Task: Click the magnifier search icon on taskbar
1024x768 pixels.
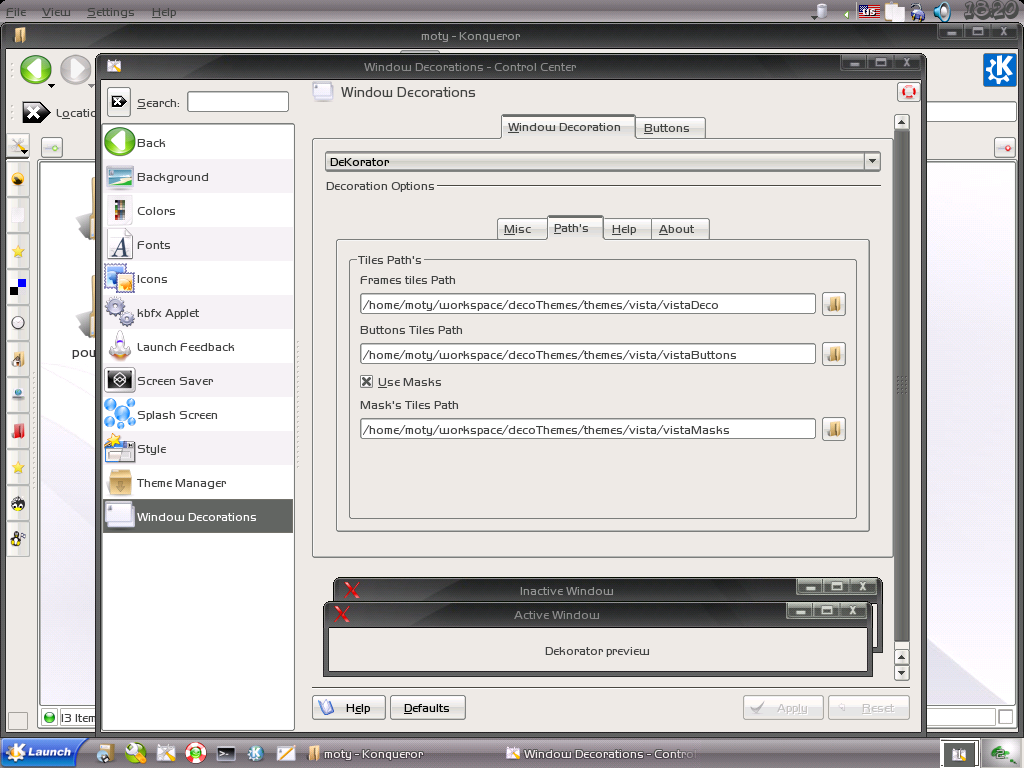Action: pos(136,754)
